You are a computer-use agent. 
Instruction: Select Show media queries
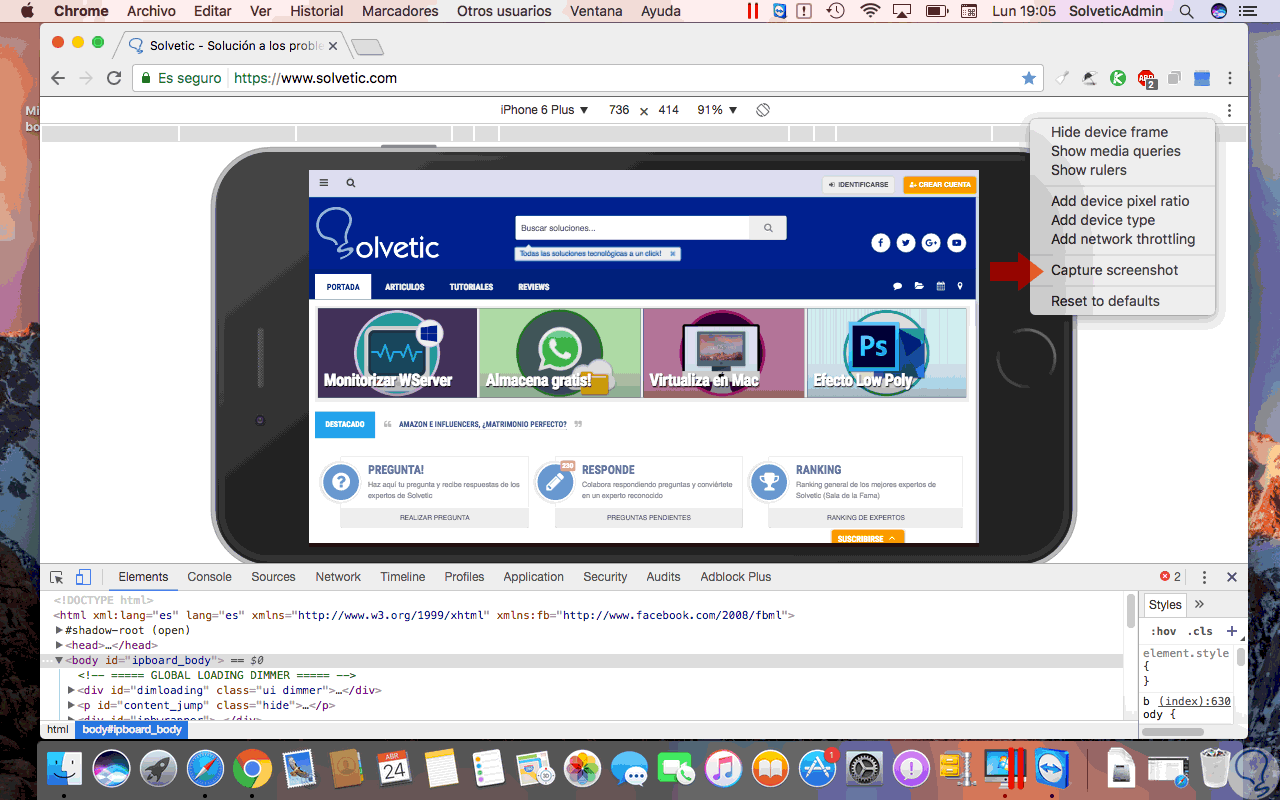pyautogui.click(x=1122, y=151)
